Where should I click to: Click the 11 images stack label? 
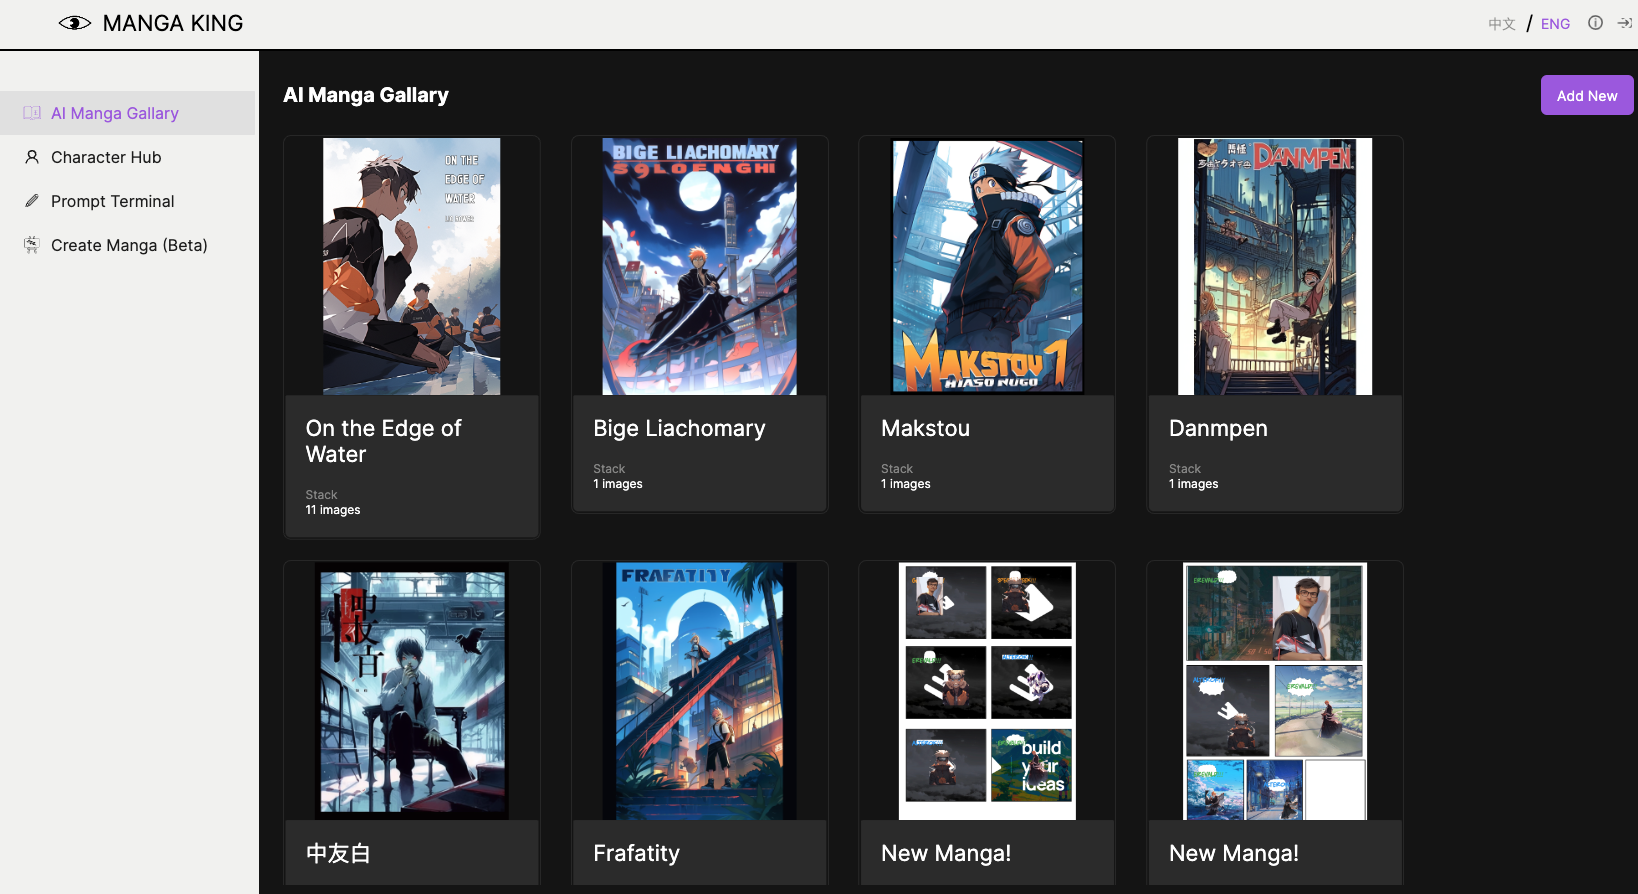pyautogui.click(x=333, y=510)
